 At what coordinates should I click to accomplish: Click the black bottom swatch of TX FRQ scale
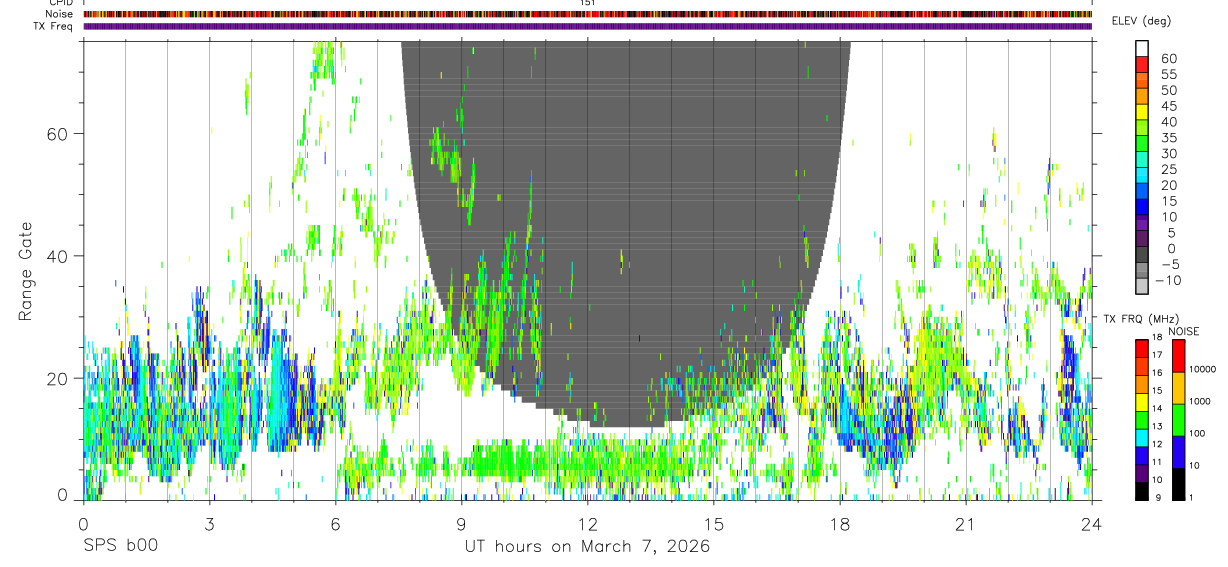click(1142, 490)
